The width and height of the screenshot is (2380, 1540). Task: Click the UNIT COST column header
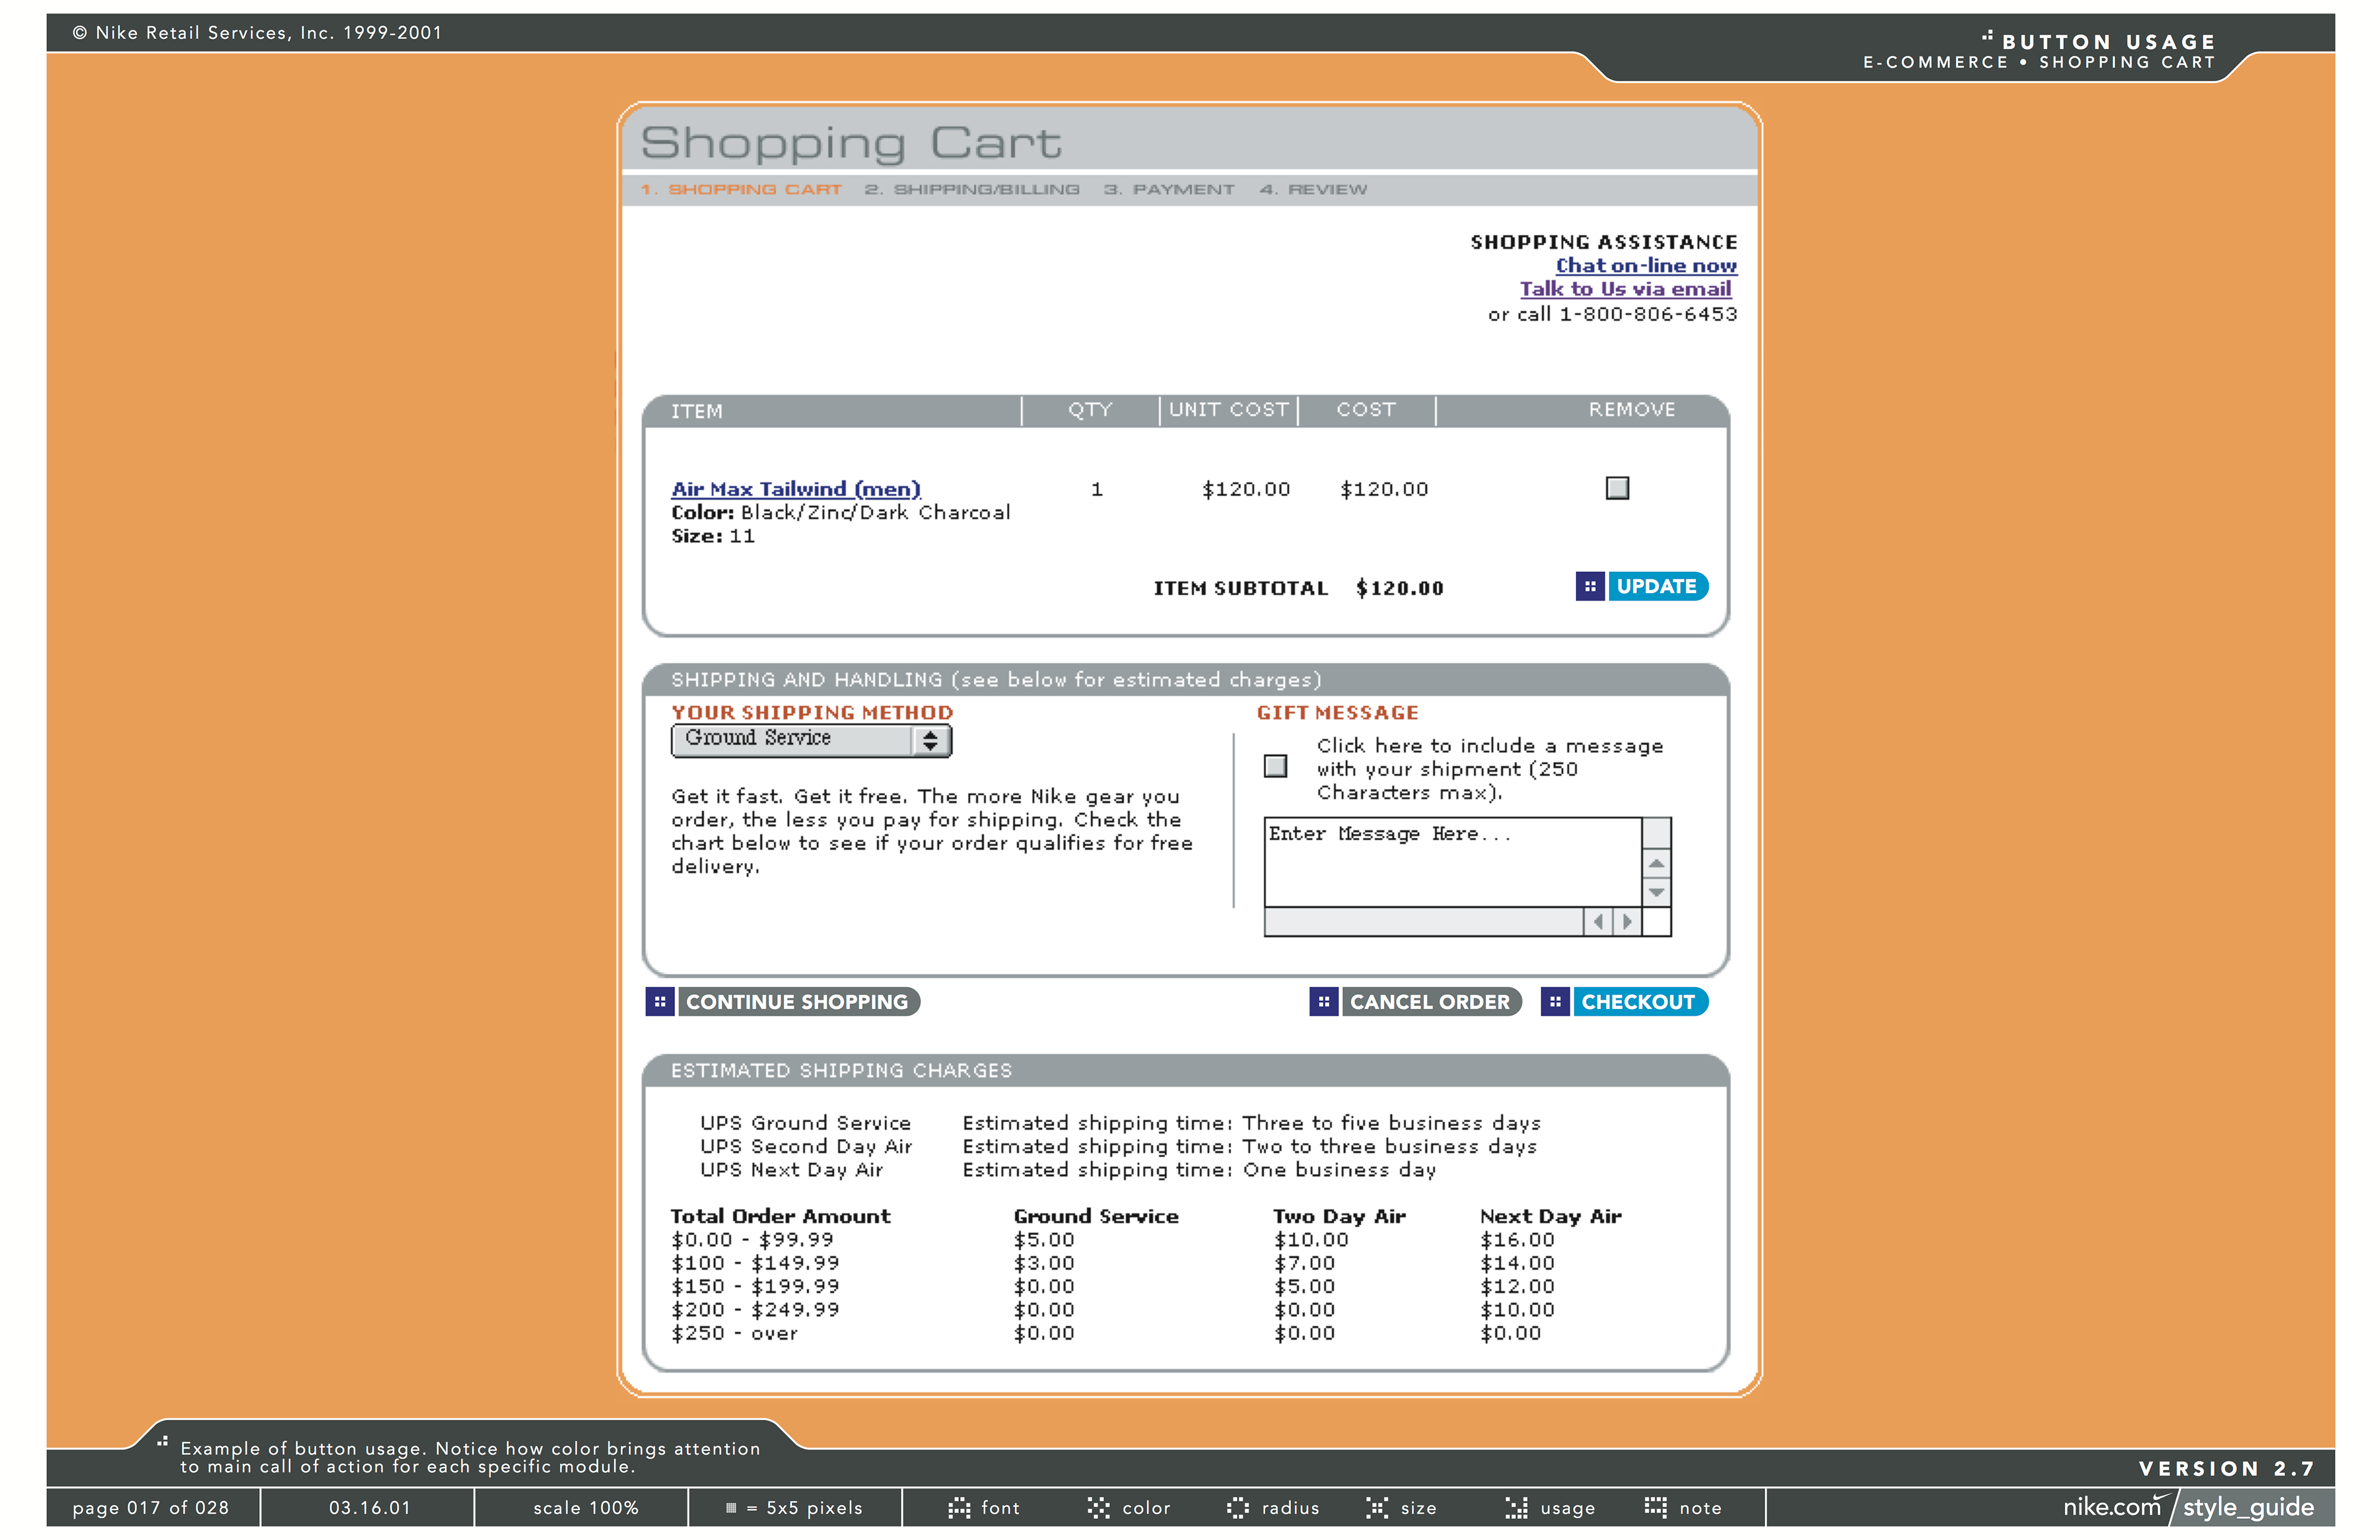[1229, 409]
